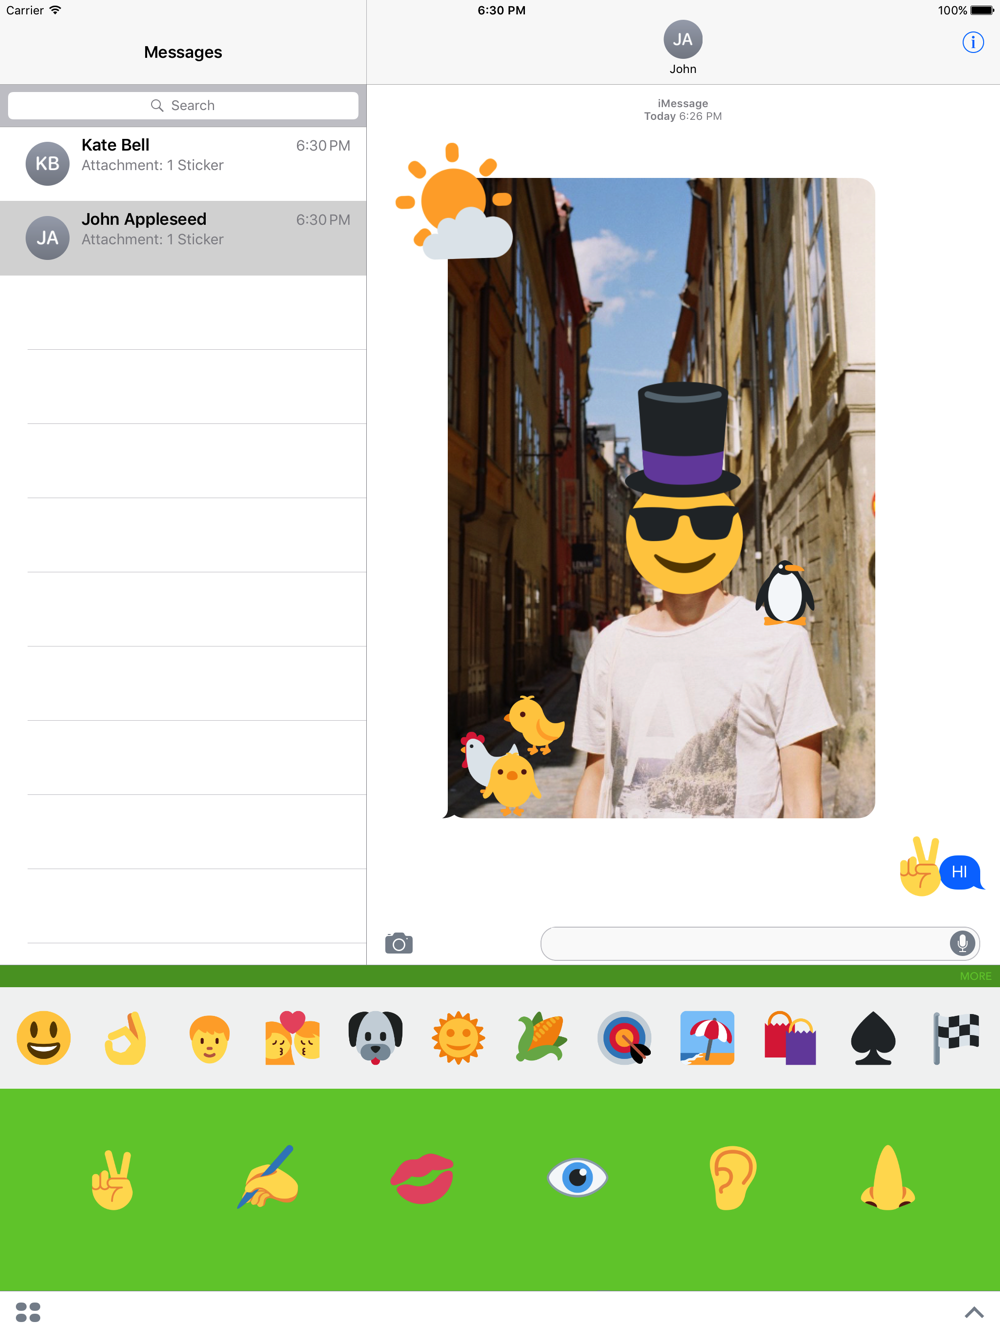
Task: Open the camera to attach photo
Action: coord(399,943)
